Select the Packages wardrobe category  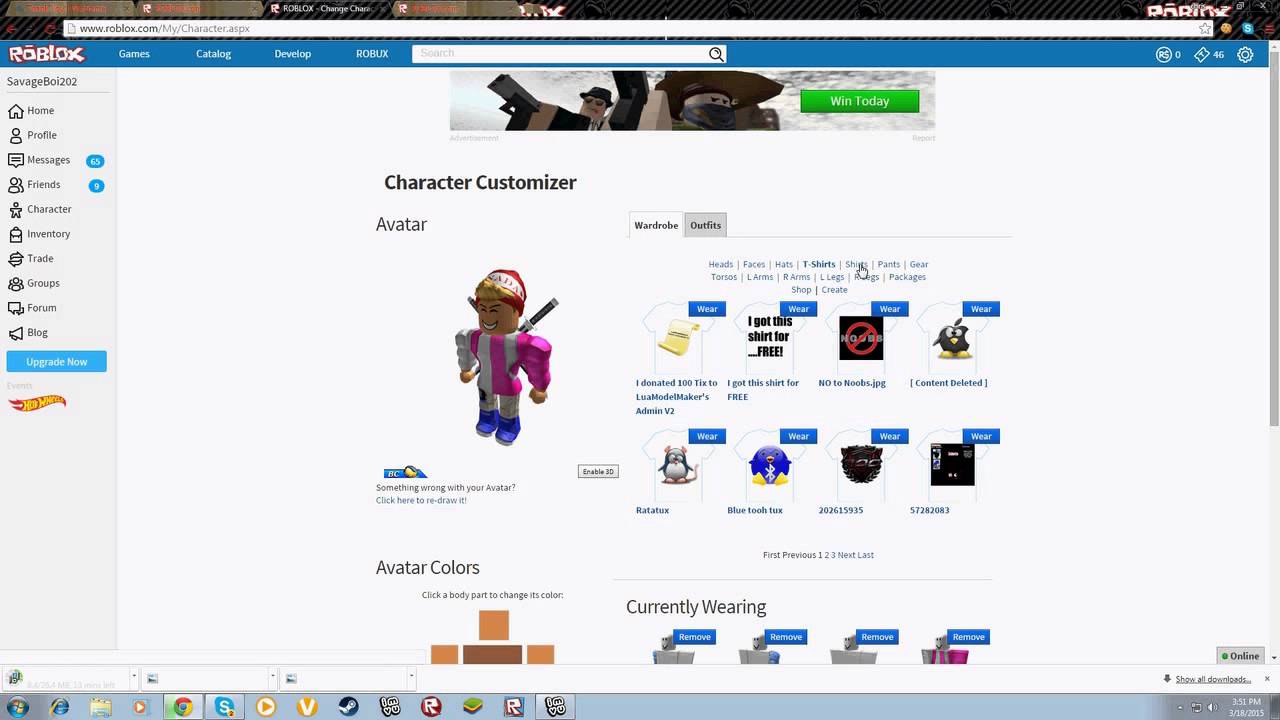(907, 277)
